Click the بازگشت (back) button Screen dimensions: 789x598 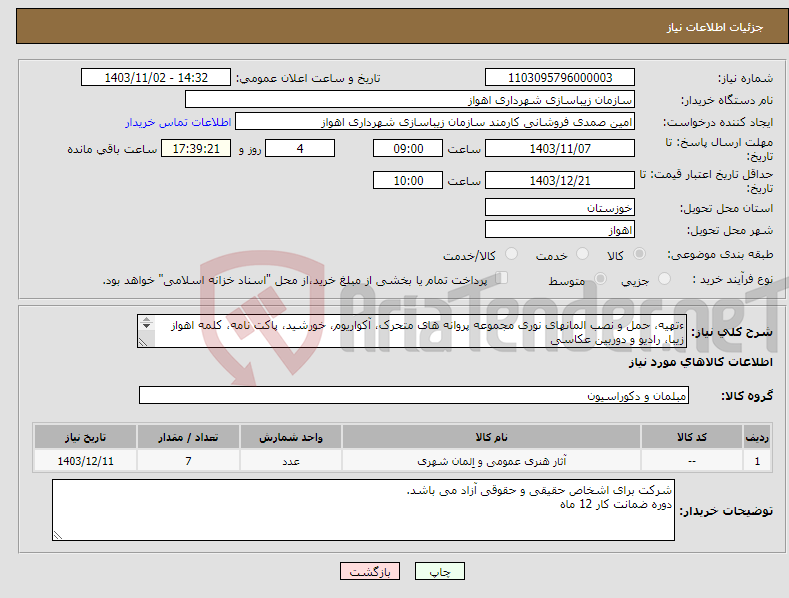click(x=370, y=571)
